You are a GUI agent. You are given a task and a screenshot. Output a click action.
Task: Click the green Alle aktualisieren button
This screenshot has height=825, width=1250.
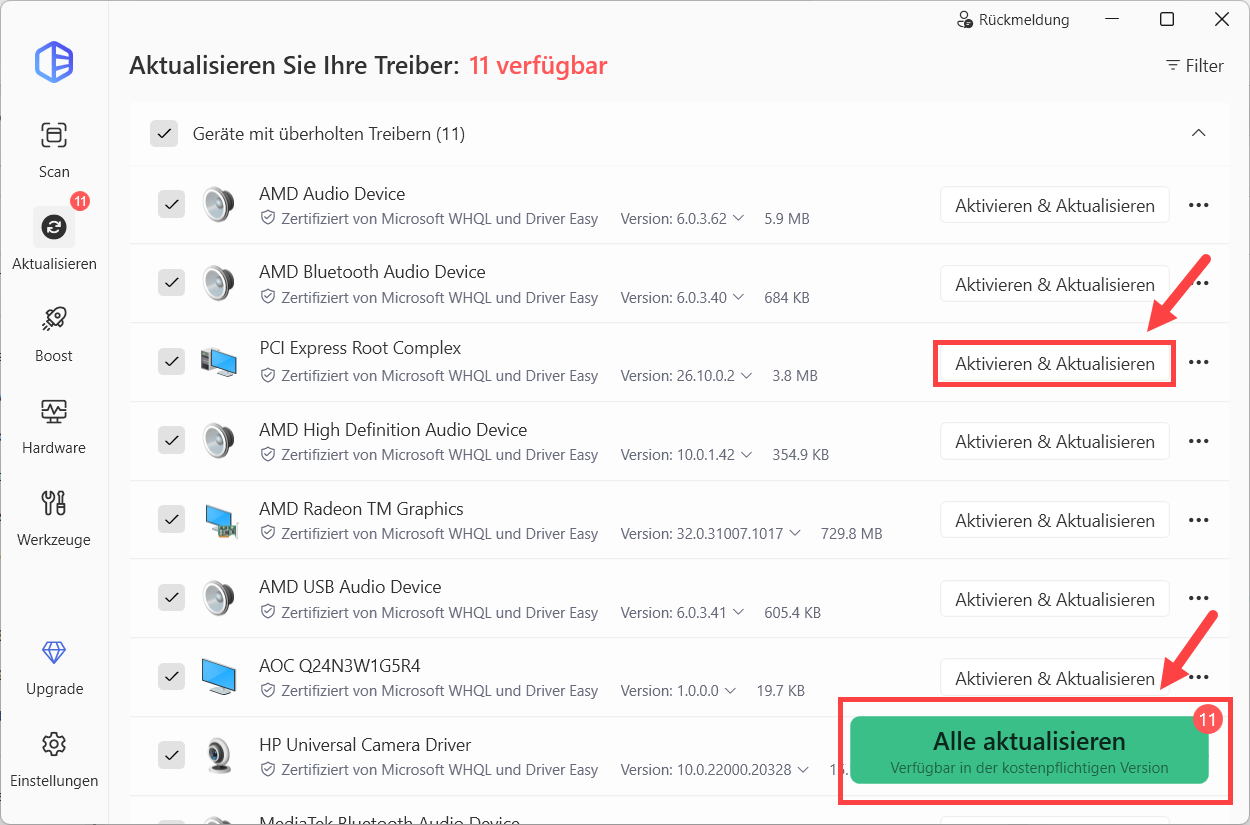1029,750
